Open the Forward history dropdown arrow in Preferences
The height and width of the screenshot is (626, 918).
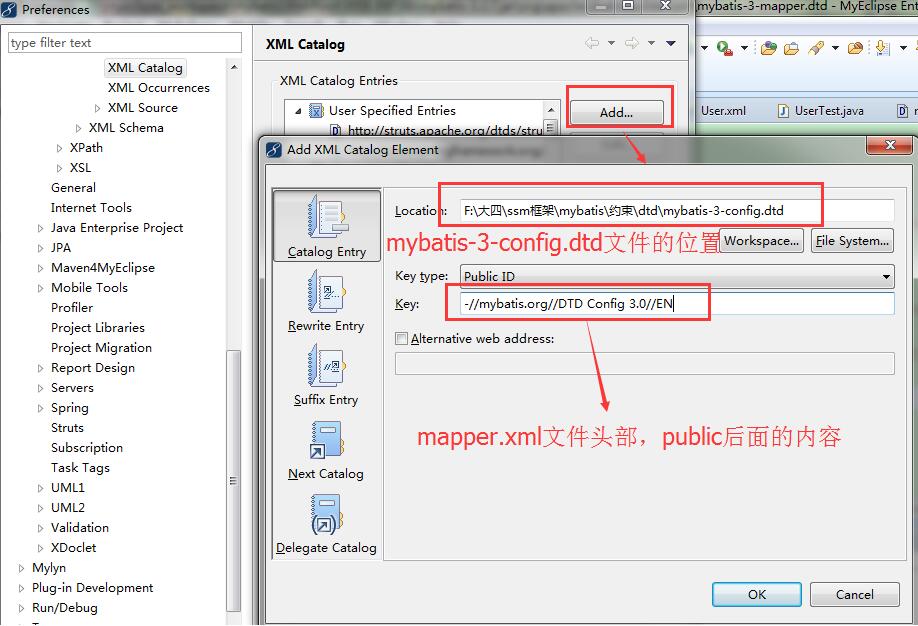[x=651, y=43]
